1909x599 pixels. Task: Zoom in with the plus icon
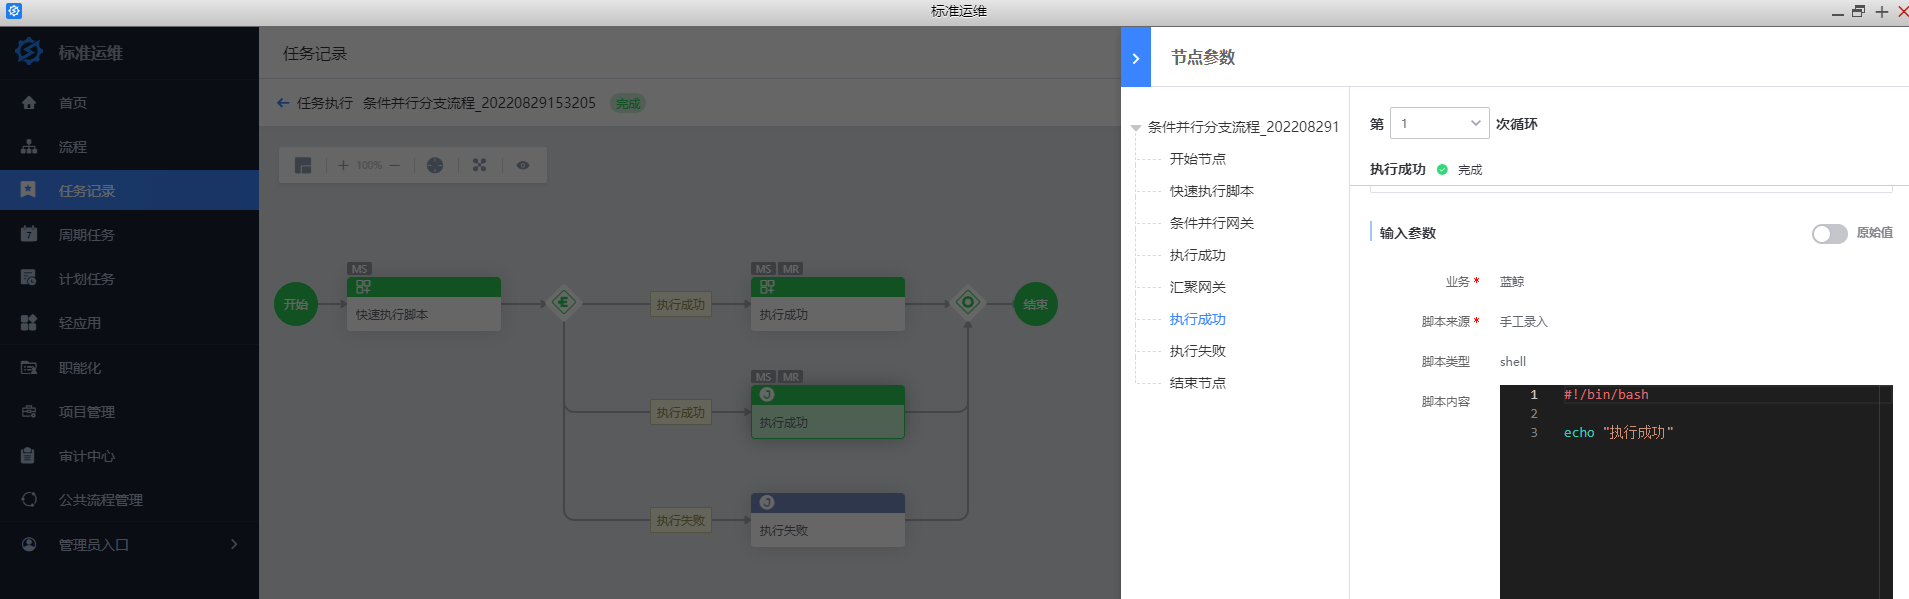pyautogui.click(x=343, y=165)
